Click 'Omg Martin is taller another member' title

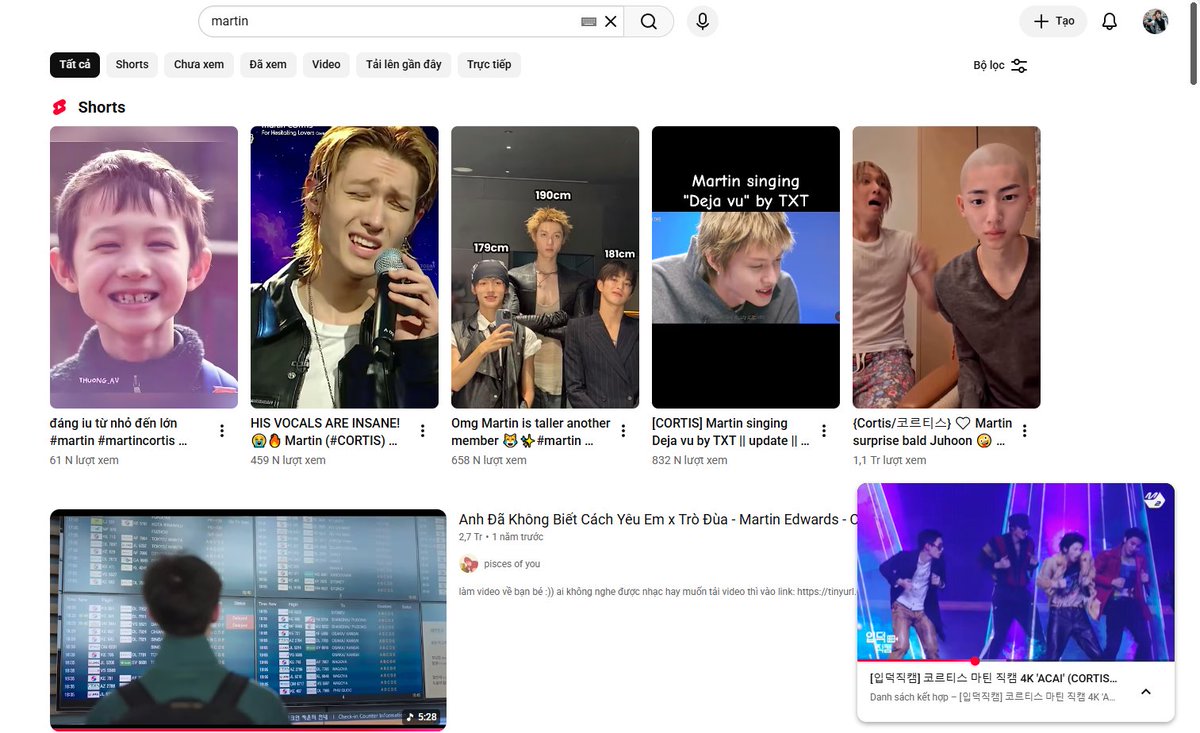click(531, 432)
